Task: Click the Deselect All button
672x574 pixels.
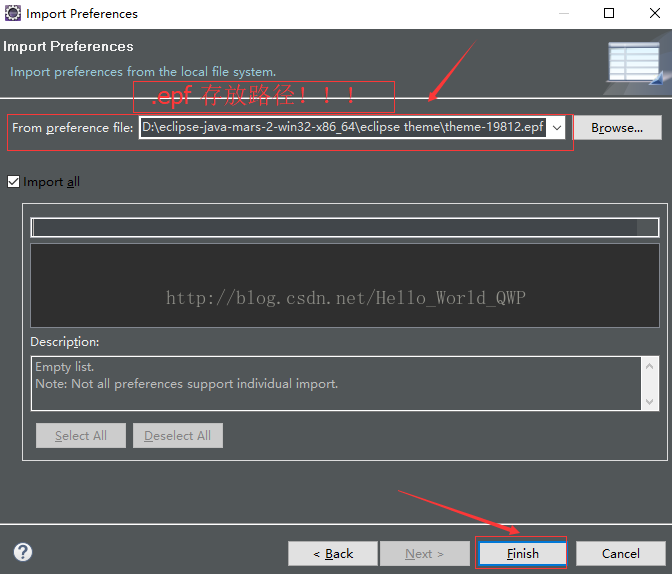Action: (x=178, y=436)
